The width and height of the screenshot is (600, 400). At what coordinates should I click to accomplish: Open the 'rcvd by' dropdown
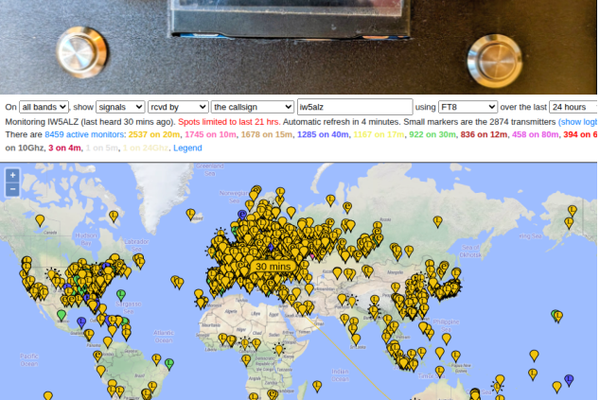(x=177, y=107)
